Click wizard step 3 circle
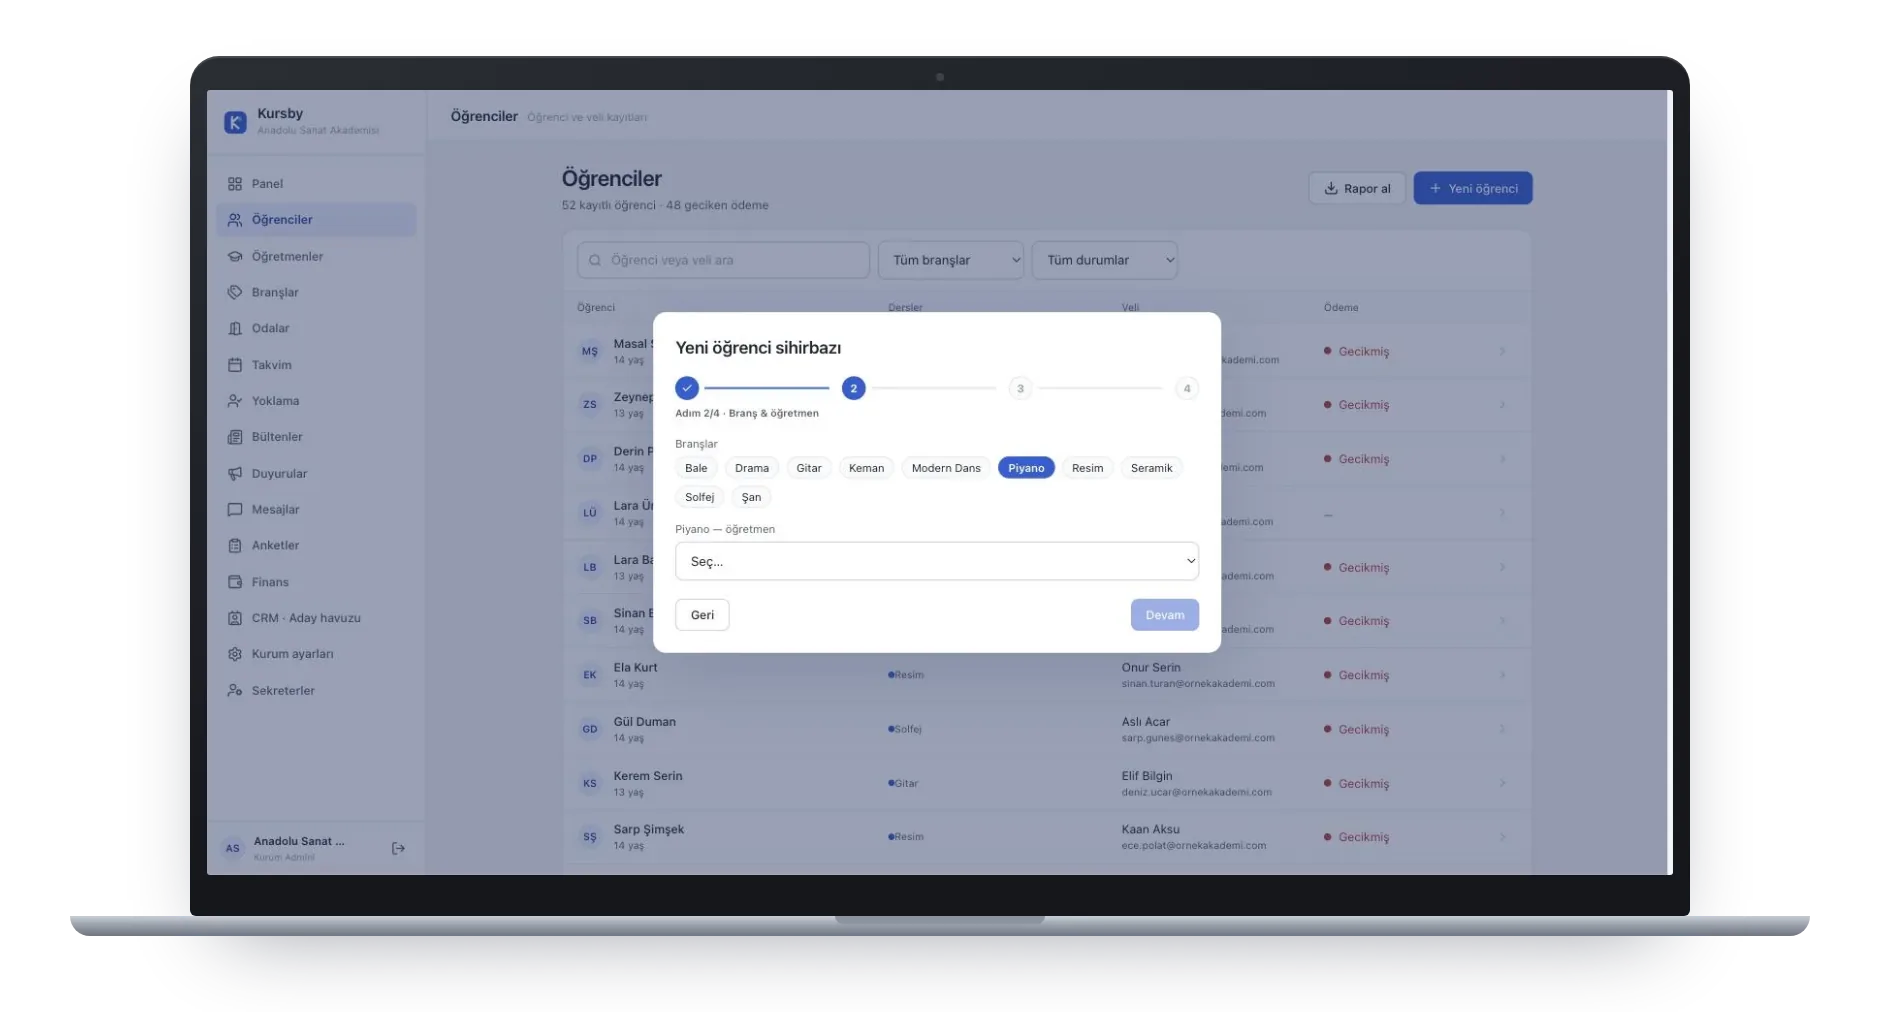Image resolution: width=1880 pixels, height=1012 pixels. pos(1020,388)
